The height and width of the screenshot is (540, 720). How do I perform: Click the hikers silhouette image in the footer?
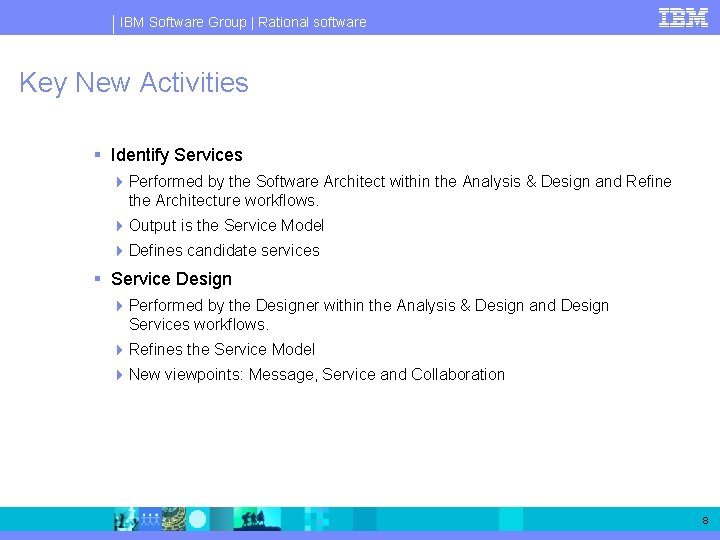[x=257, y=519]
